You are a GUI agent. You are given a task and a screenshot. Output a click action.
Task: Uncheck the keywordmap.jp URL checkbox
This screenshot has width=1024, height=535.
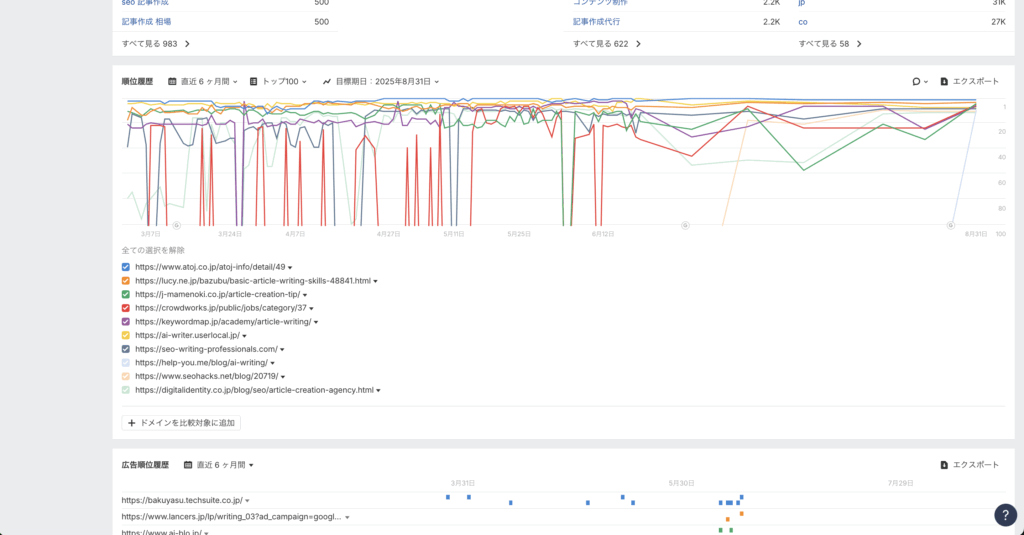[125, 322]
